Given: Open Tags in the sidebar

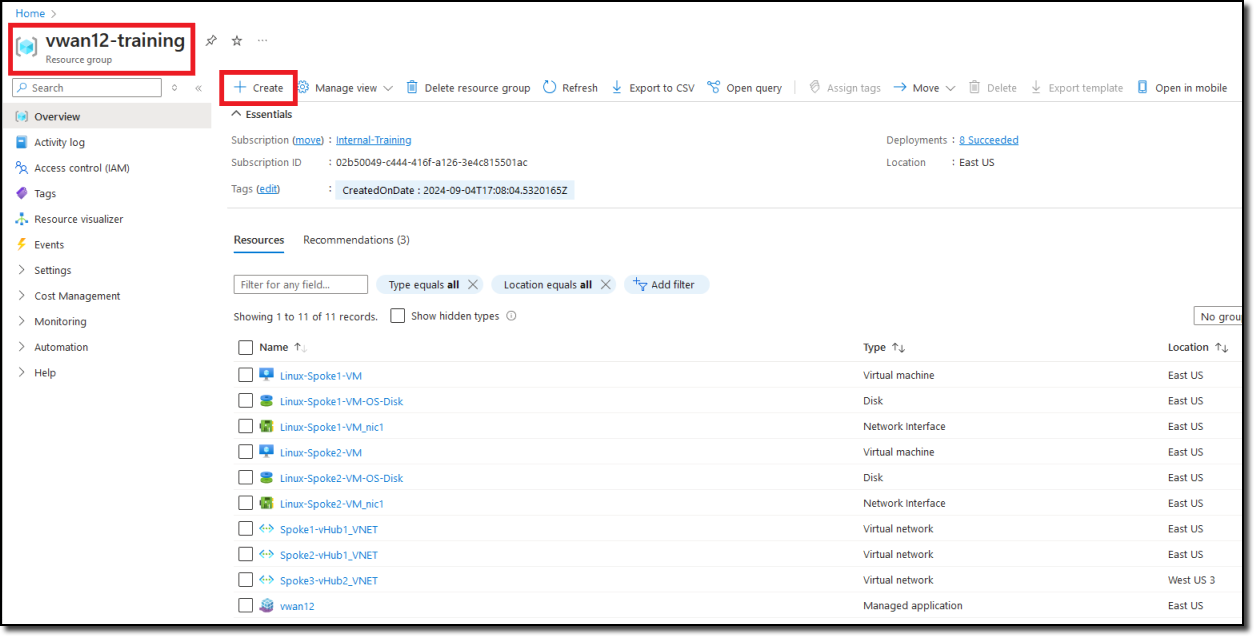Looking at the screenshot, I should point(45,194).
